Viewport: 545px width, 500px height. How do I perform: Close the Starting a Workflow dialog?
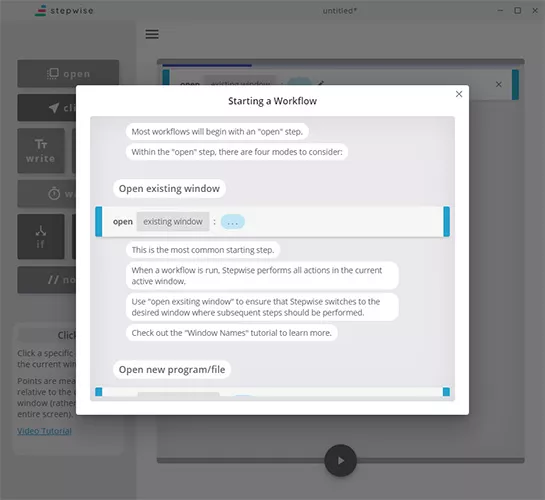pos(459,94)
